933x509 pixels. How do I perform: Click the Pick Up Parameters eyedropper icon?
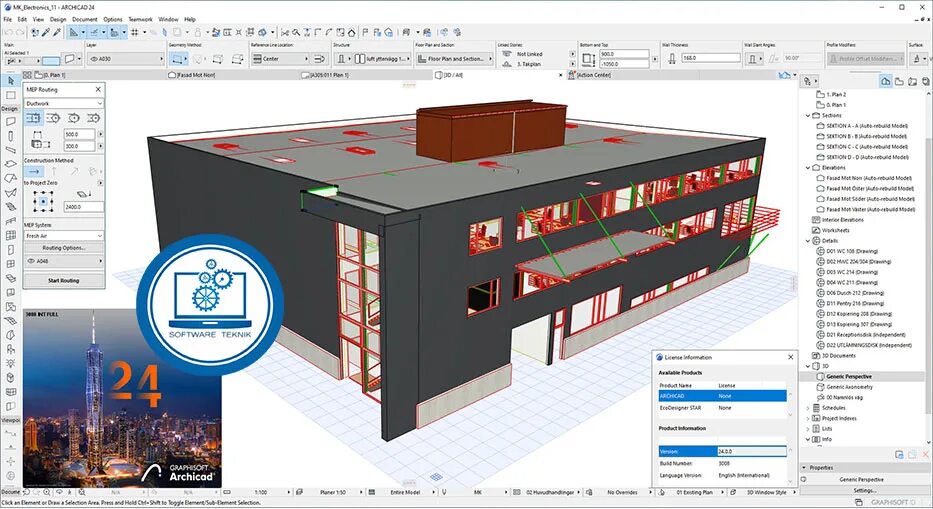(x=45, y=33)
